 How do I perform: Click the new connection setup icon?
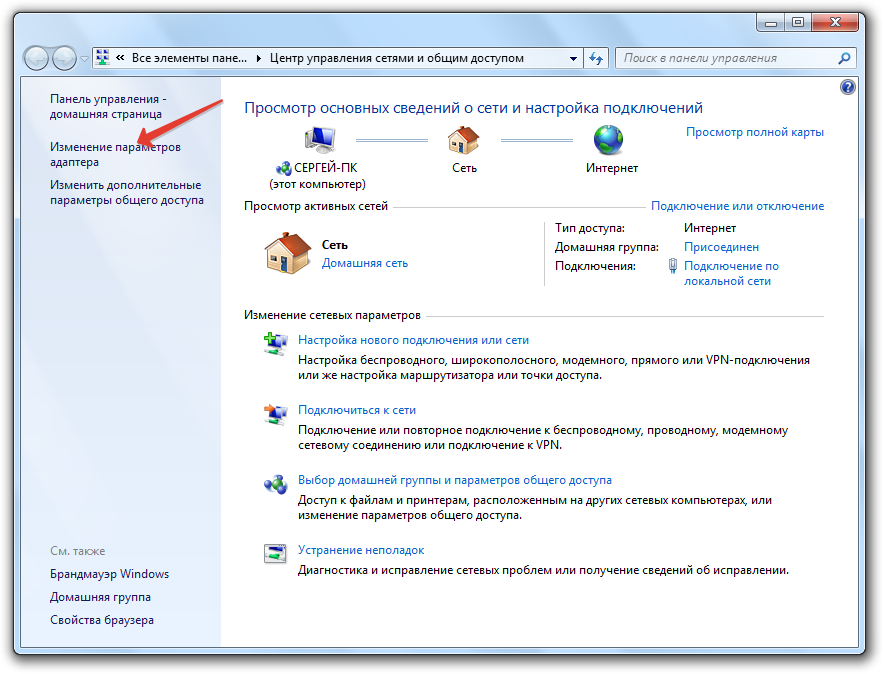pos(275,343)
